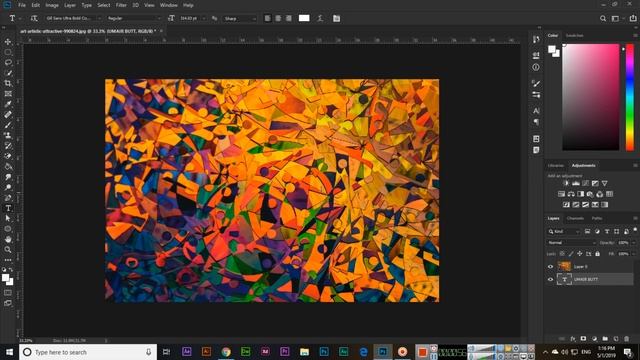This screenshot has height=360, width=640.
Task: Click the Add layer style fx icon
Action: tap(573, 339)
